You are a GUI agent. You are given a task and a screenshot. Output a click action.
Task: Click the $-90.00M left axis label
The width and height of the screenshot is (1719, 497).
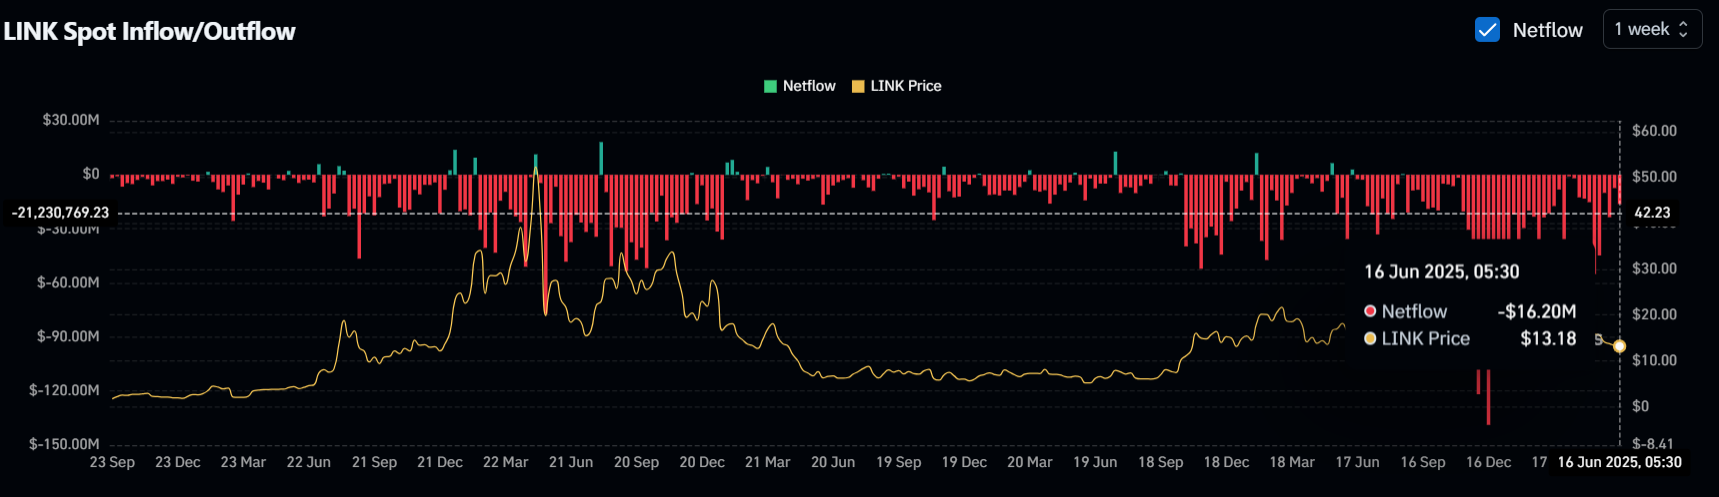coord(68,337)
